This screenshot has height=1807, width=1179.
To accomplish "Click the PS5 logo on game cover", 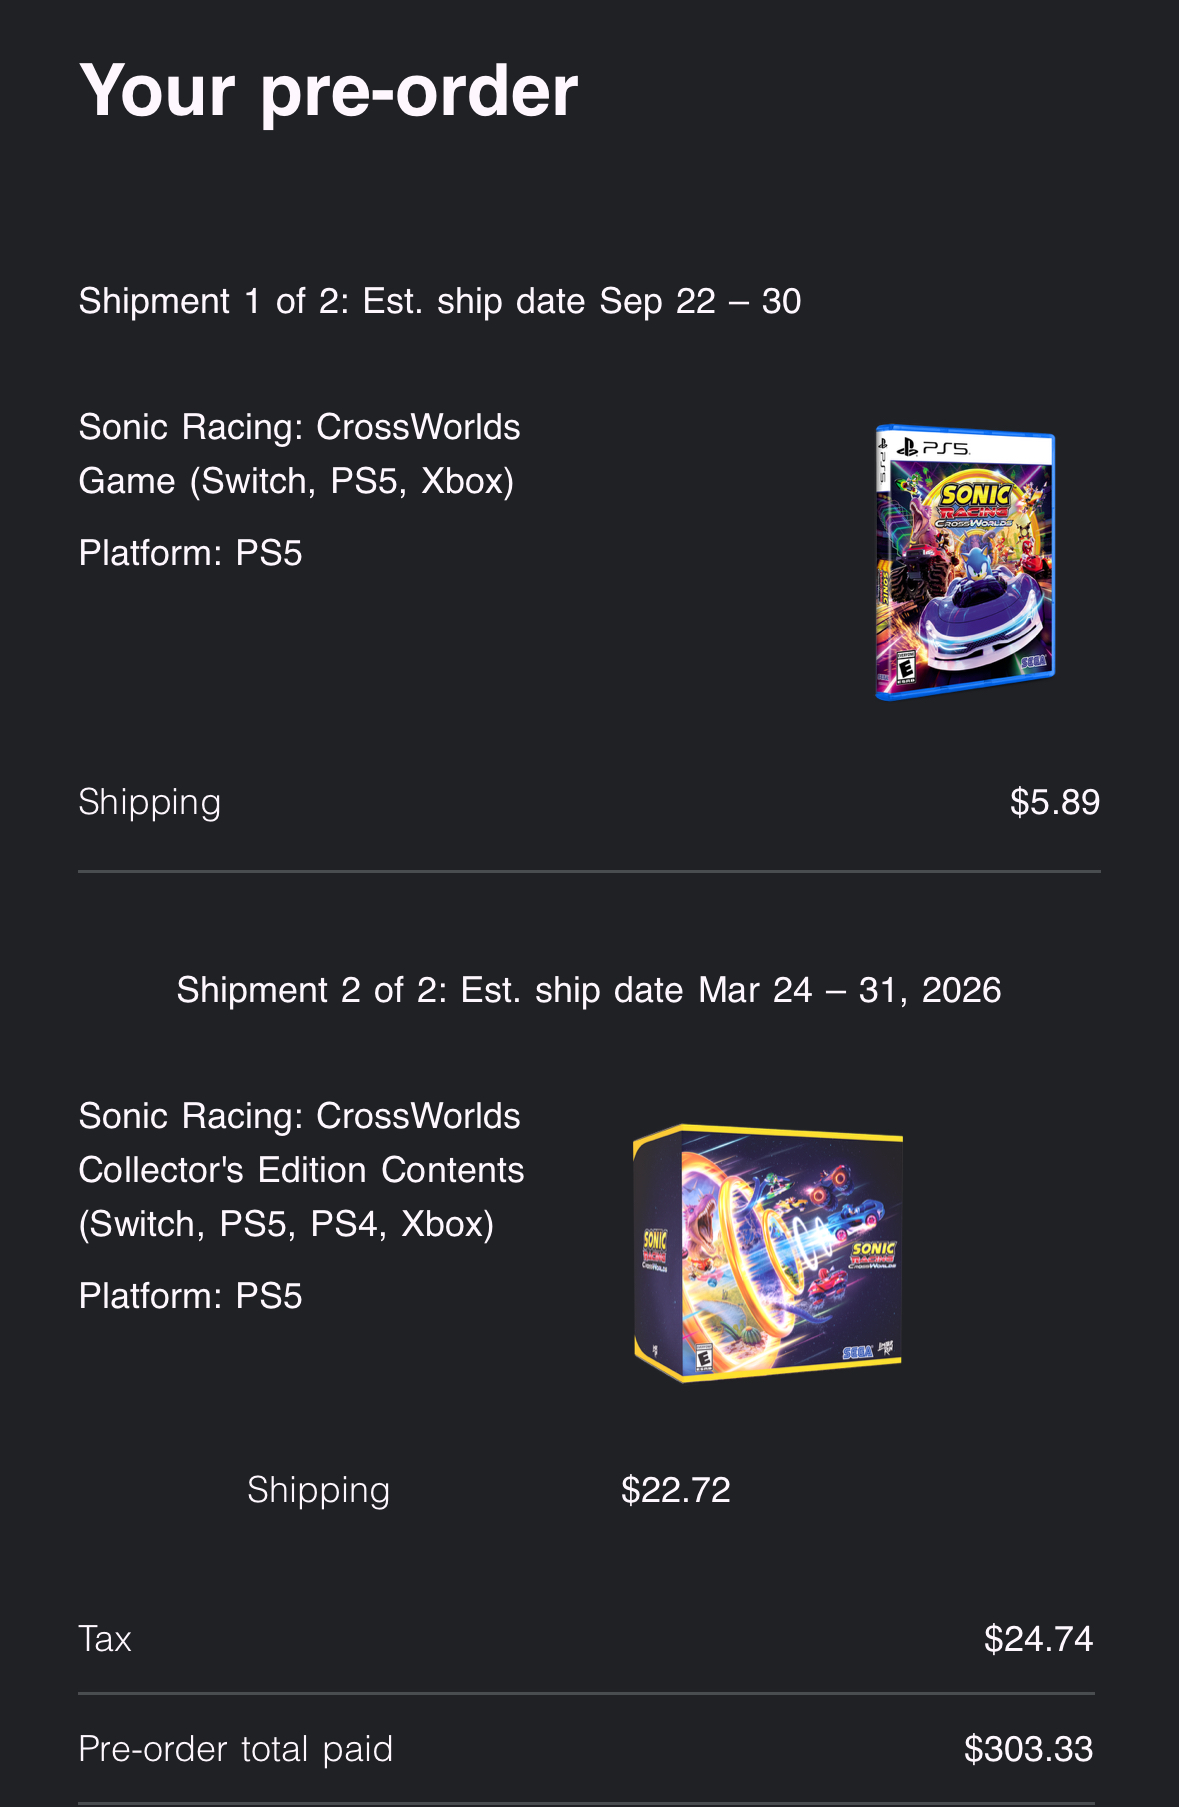I will pos(934,447).
